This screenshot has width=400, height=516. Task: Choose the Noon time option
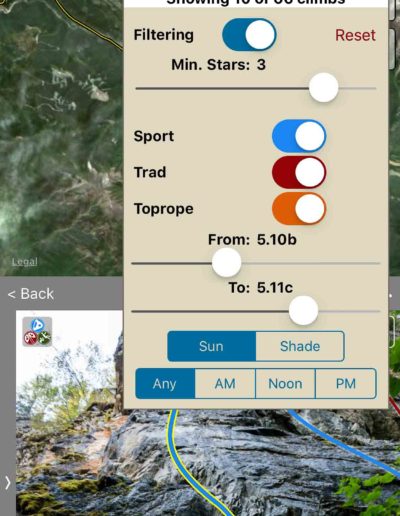[285, 383]
